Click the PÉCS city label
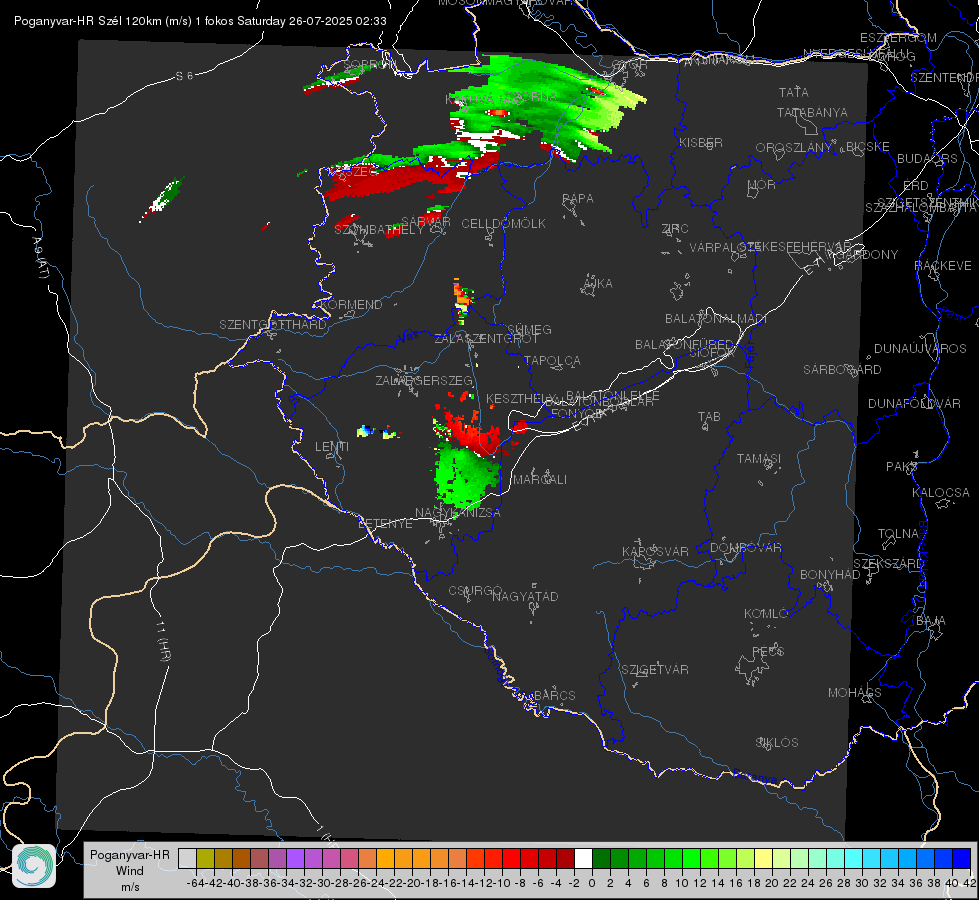 point(767,651)
